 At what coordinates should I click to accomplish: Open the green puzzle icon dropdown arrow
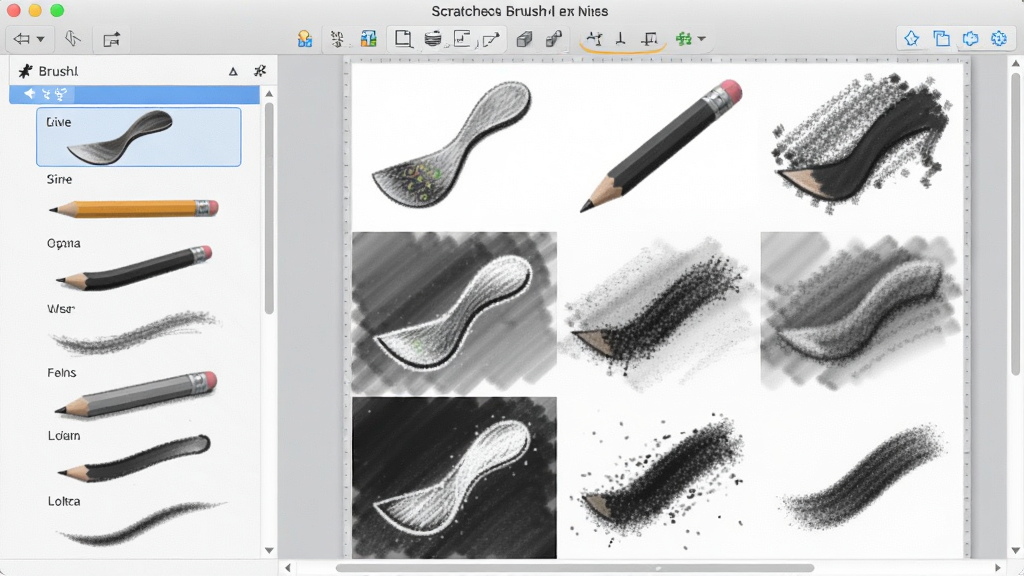pyautogui.click(x=702, y=39)
